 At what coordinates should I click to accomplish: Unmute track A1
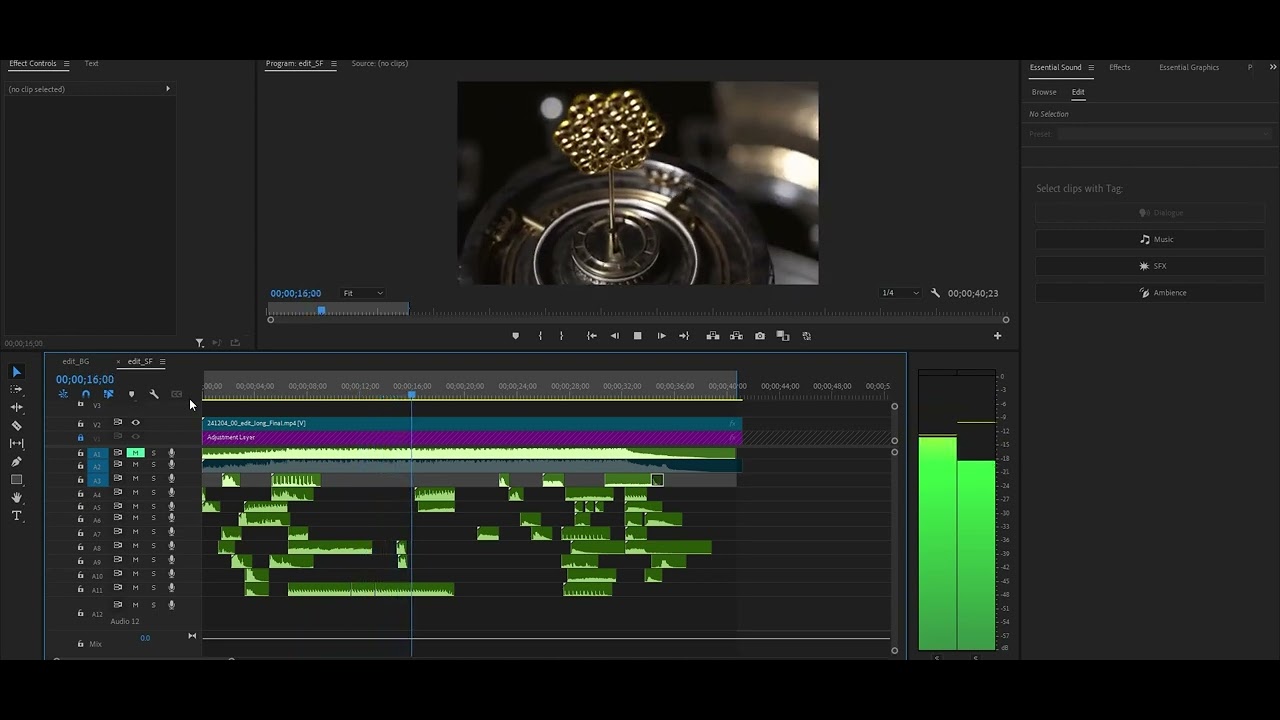pyautogui.click(x=135, y=453)
